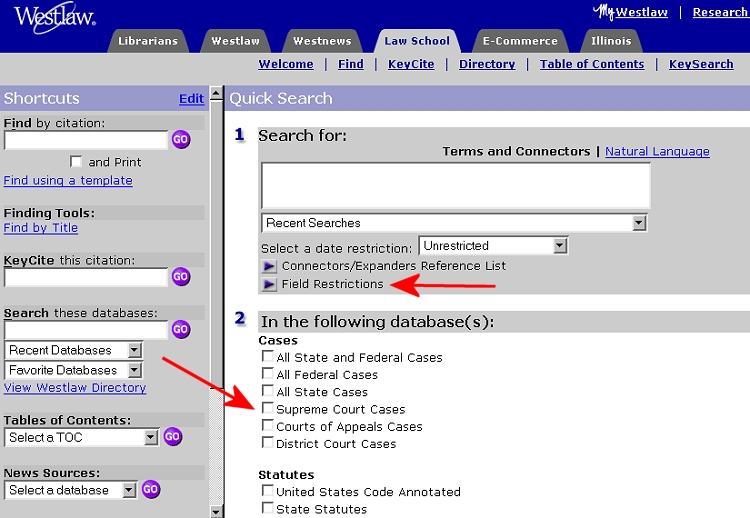This screenshot has height=518, width=750.
Task: Open the KeyCite navigation link
Action: click(411, 64)
